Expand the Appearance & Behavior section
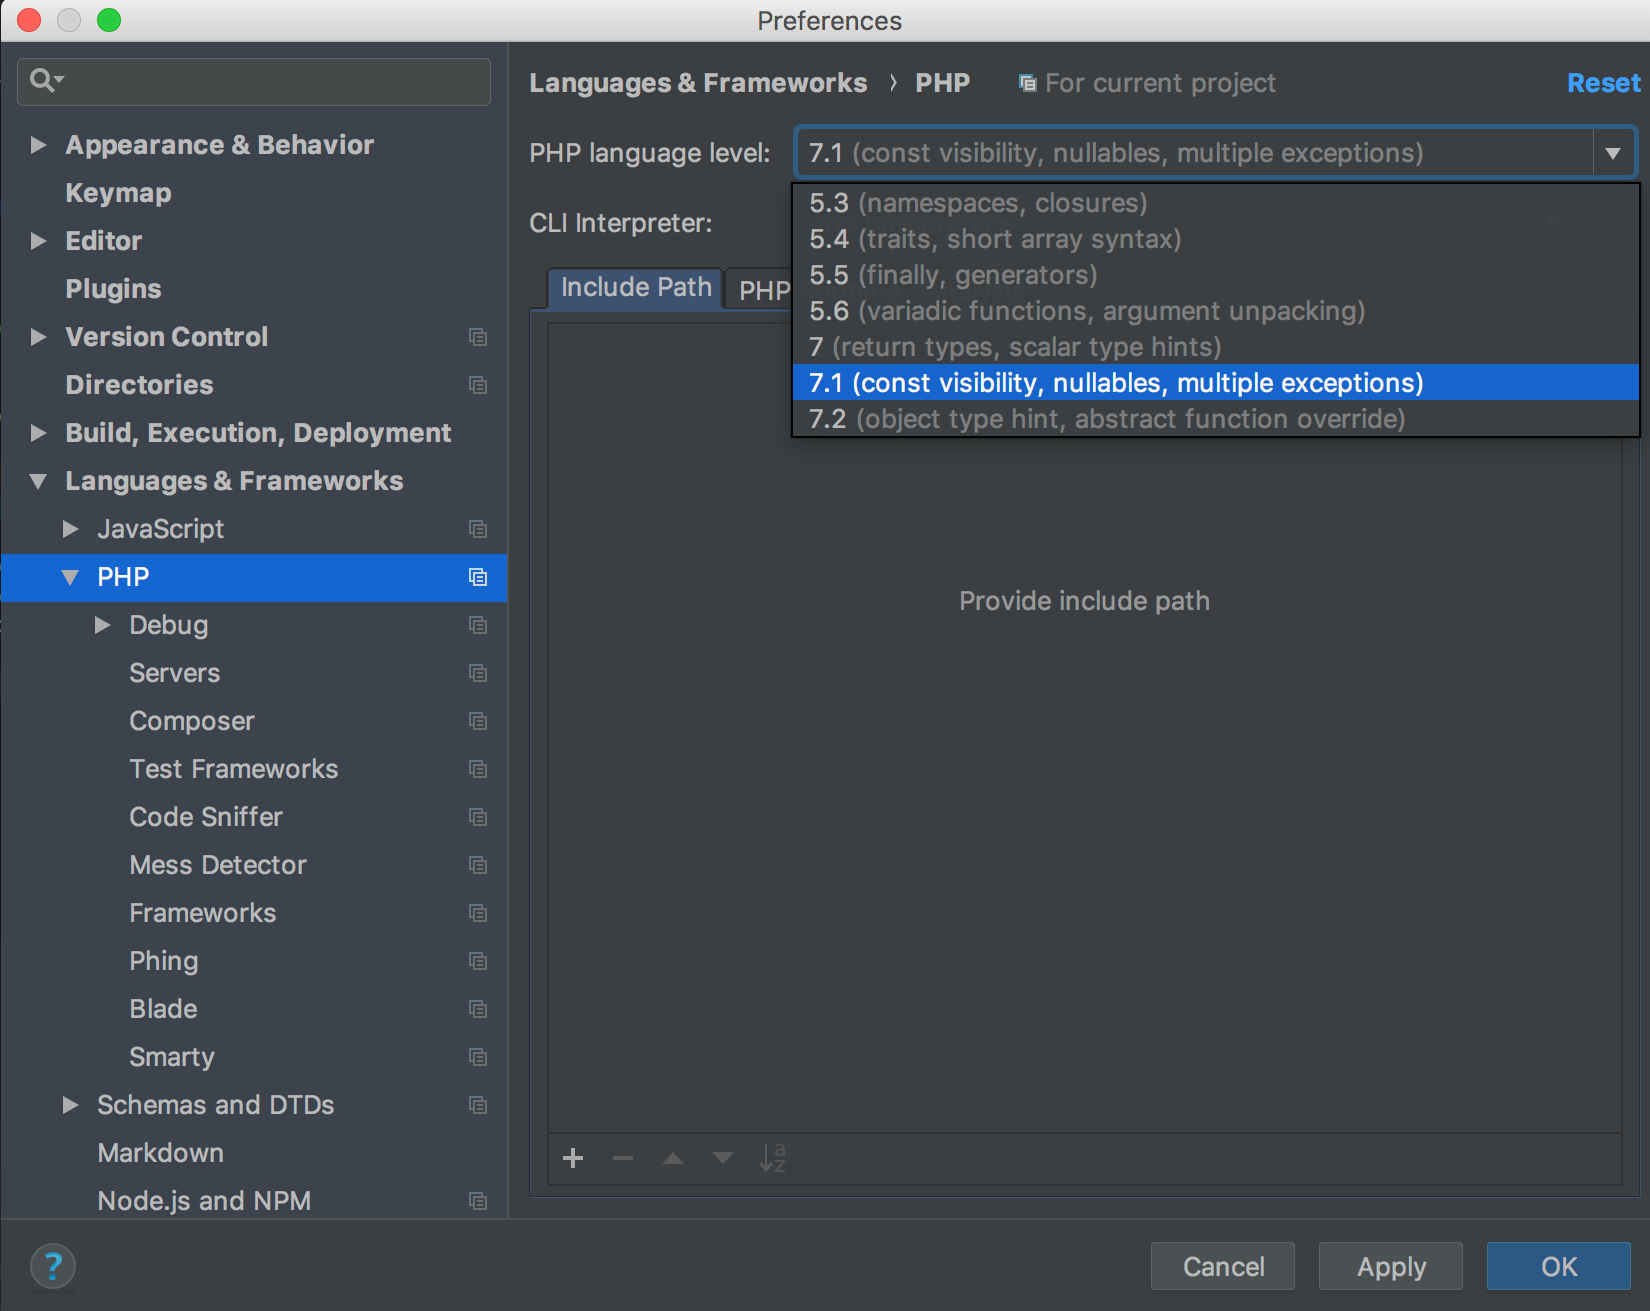 (38, 145)
